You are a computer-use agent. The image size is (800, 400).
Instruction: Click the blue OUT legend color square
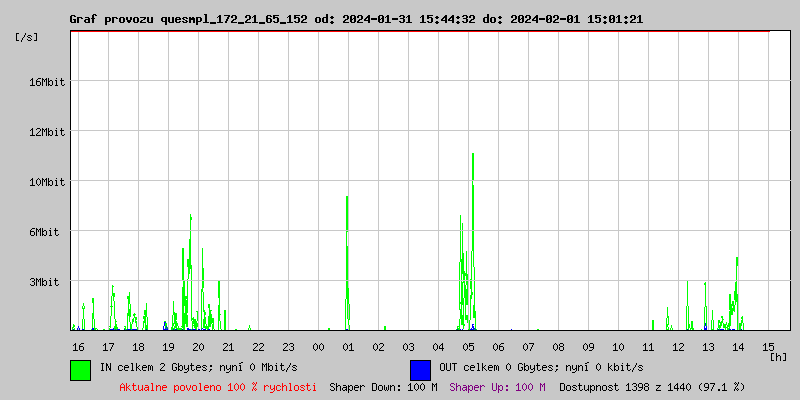[420, 369]
